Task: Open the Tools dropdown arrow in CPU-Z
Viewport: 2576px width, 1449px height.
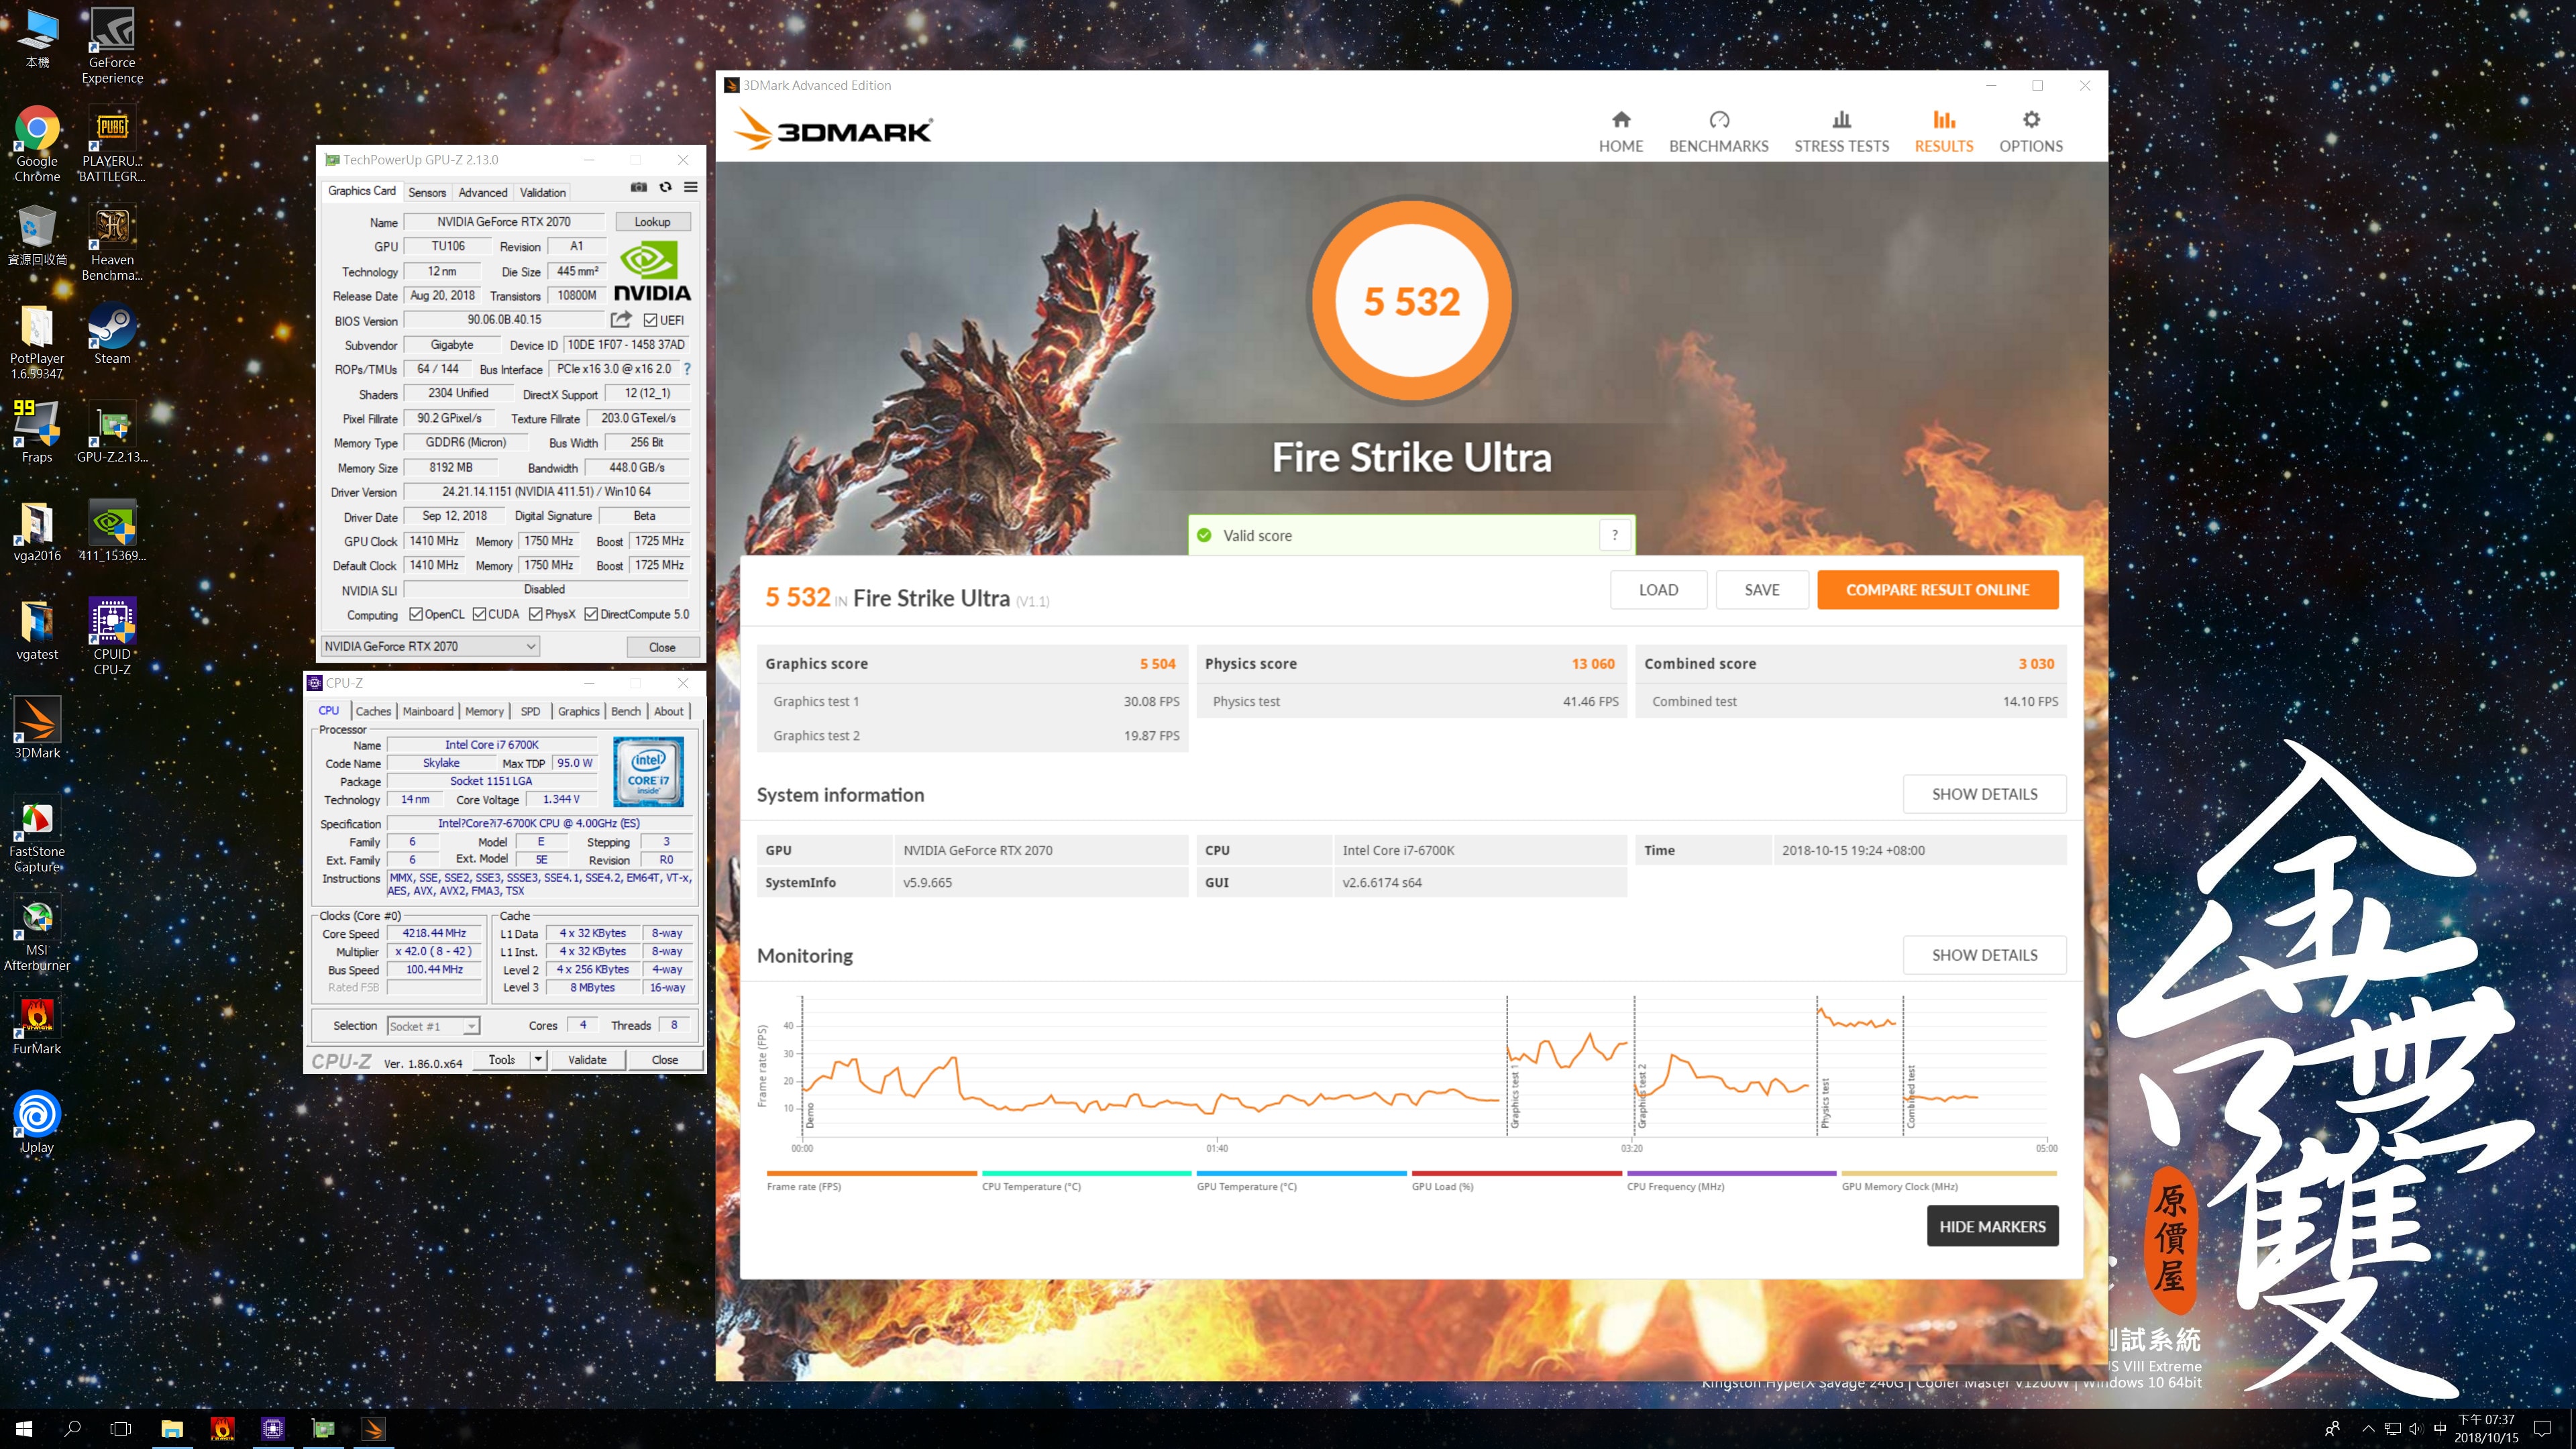Action: coord(538,1060)
